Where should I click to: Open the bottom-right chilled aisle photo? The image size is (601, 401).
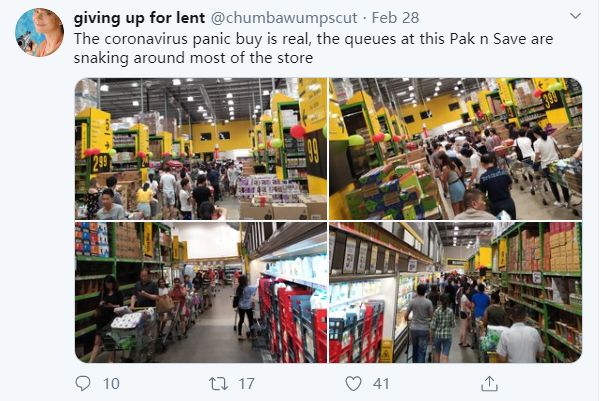pyautogui.click(x=455, y=293)
